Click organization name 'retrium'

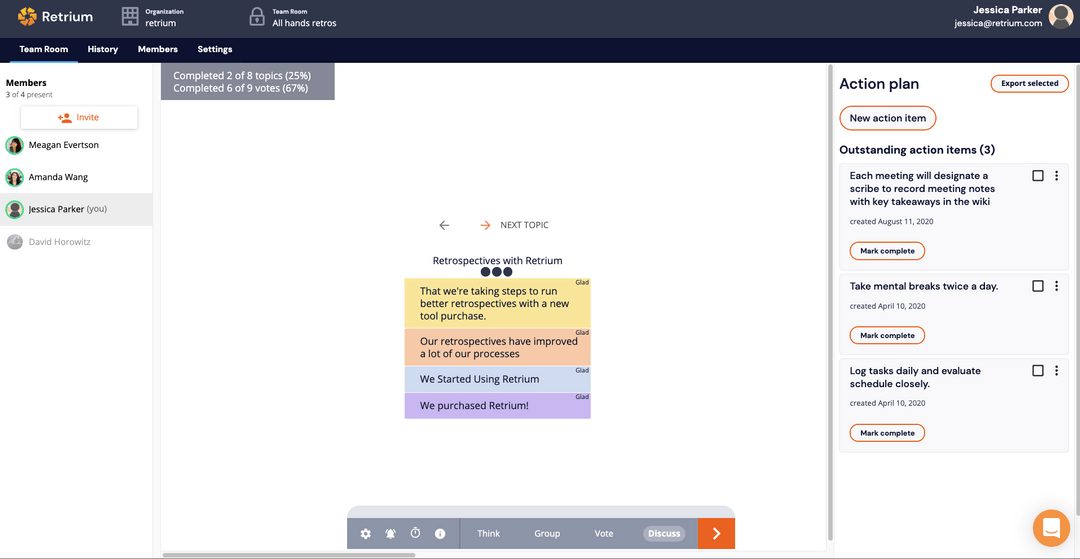pos(160,23)
